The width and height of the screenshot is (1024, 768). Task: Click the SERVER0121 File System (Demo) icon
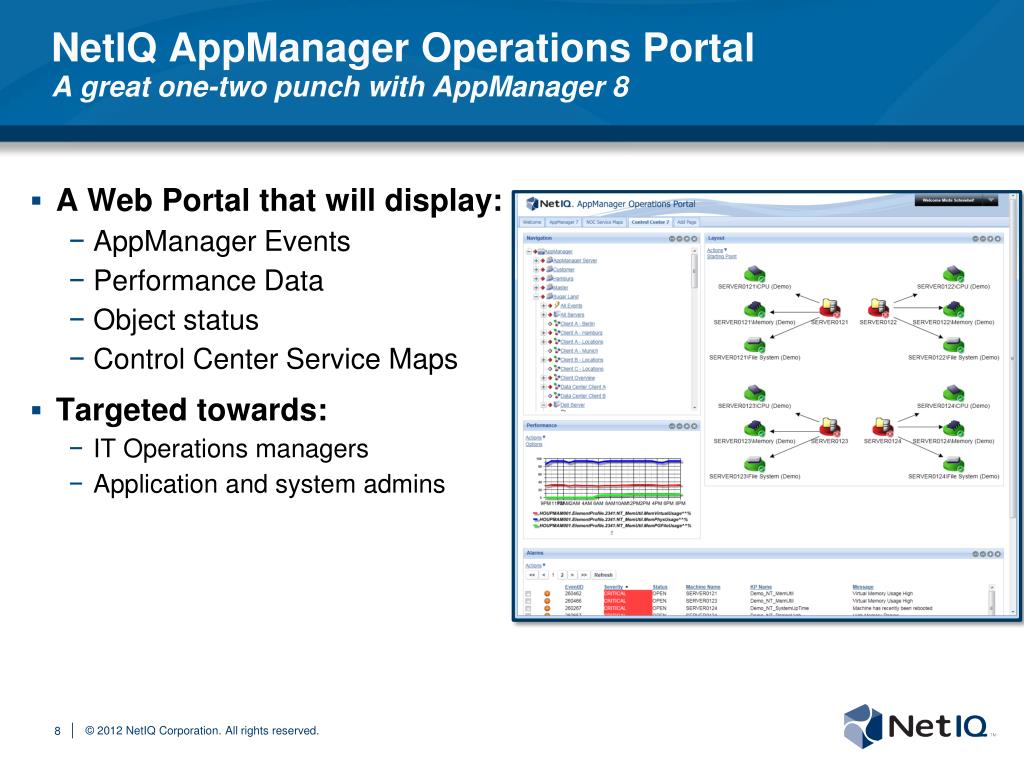tap(754, 345)
